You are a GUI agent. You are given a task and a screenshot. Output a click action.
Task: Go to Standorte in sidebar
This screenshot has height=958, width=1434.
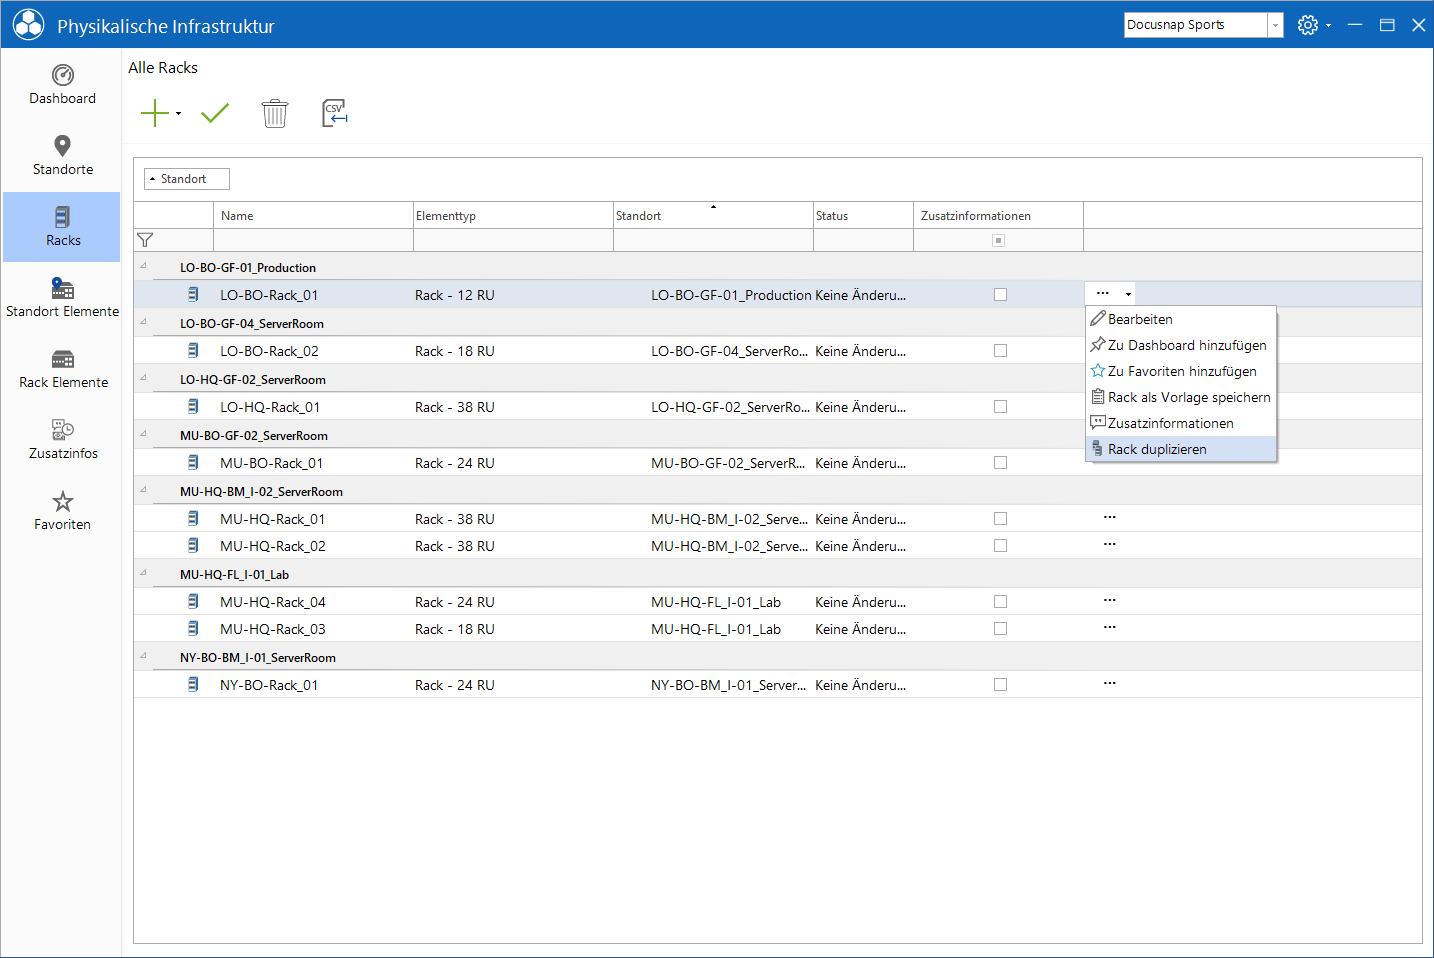pyautogui.click(x=62, y=156)
